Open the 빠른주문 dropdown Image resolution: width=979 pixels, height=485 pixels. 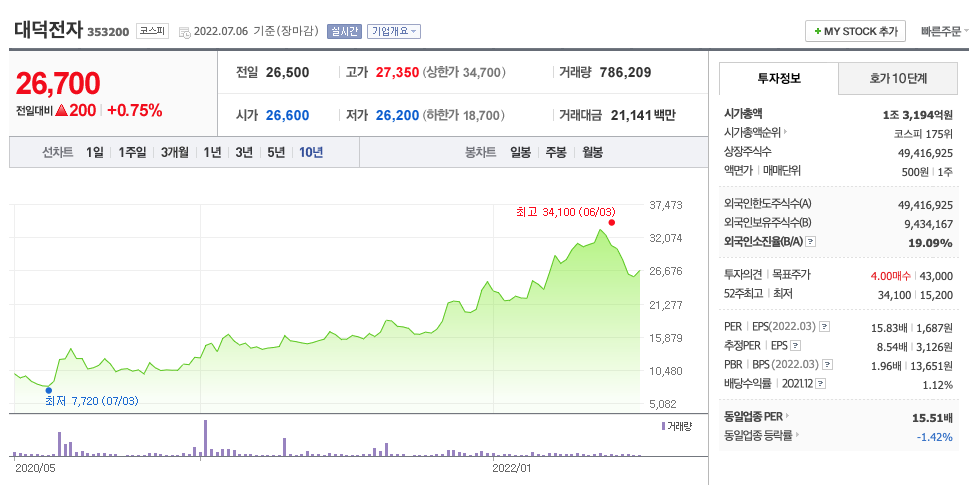(x=945, y=31)
